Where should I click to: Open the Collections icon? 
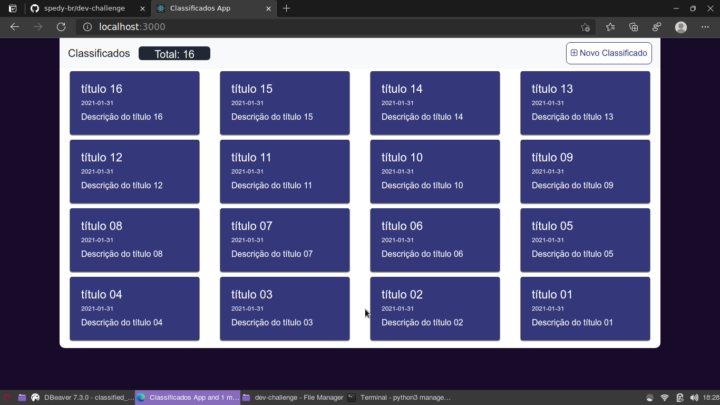coord(634,27)
